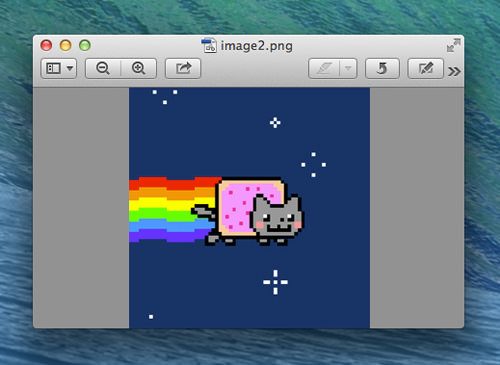Rotate the image with the rotate button
This screenshot has width=500, height=365.
point(382,69)
